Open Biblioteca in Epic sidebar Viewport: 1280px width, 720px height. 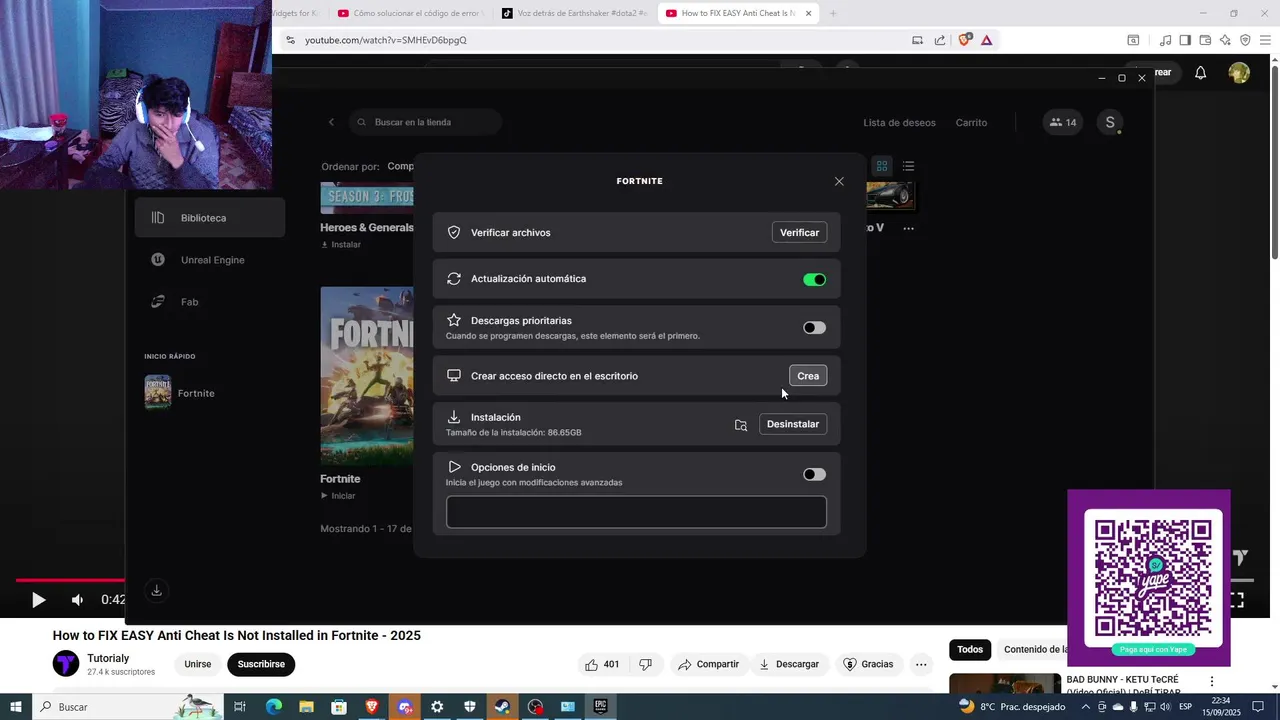(x=210, y=218)
